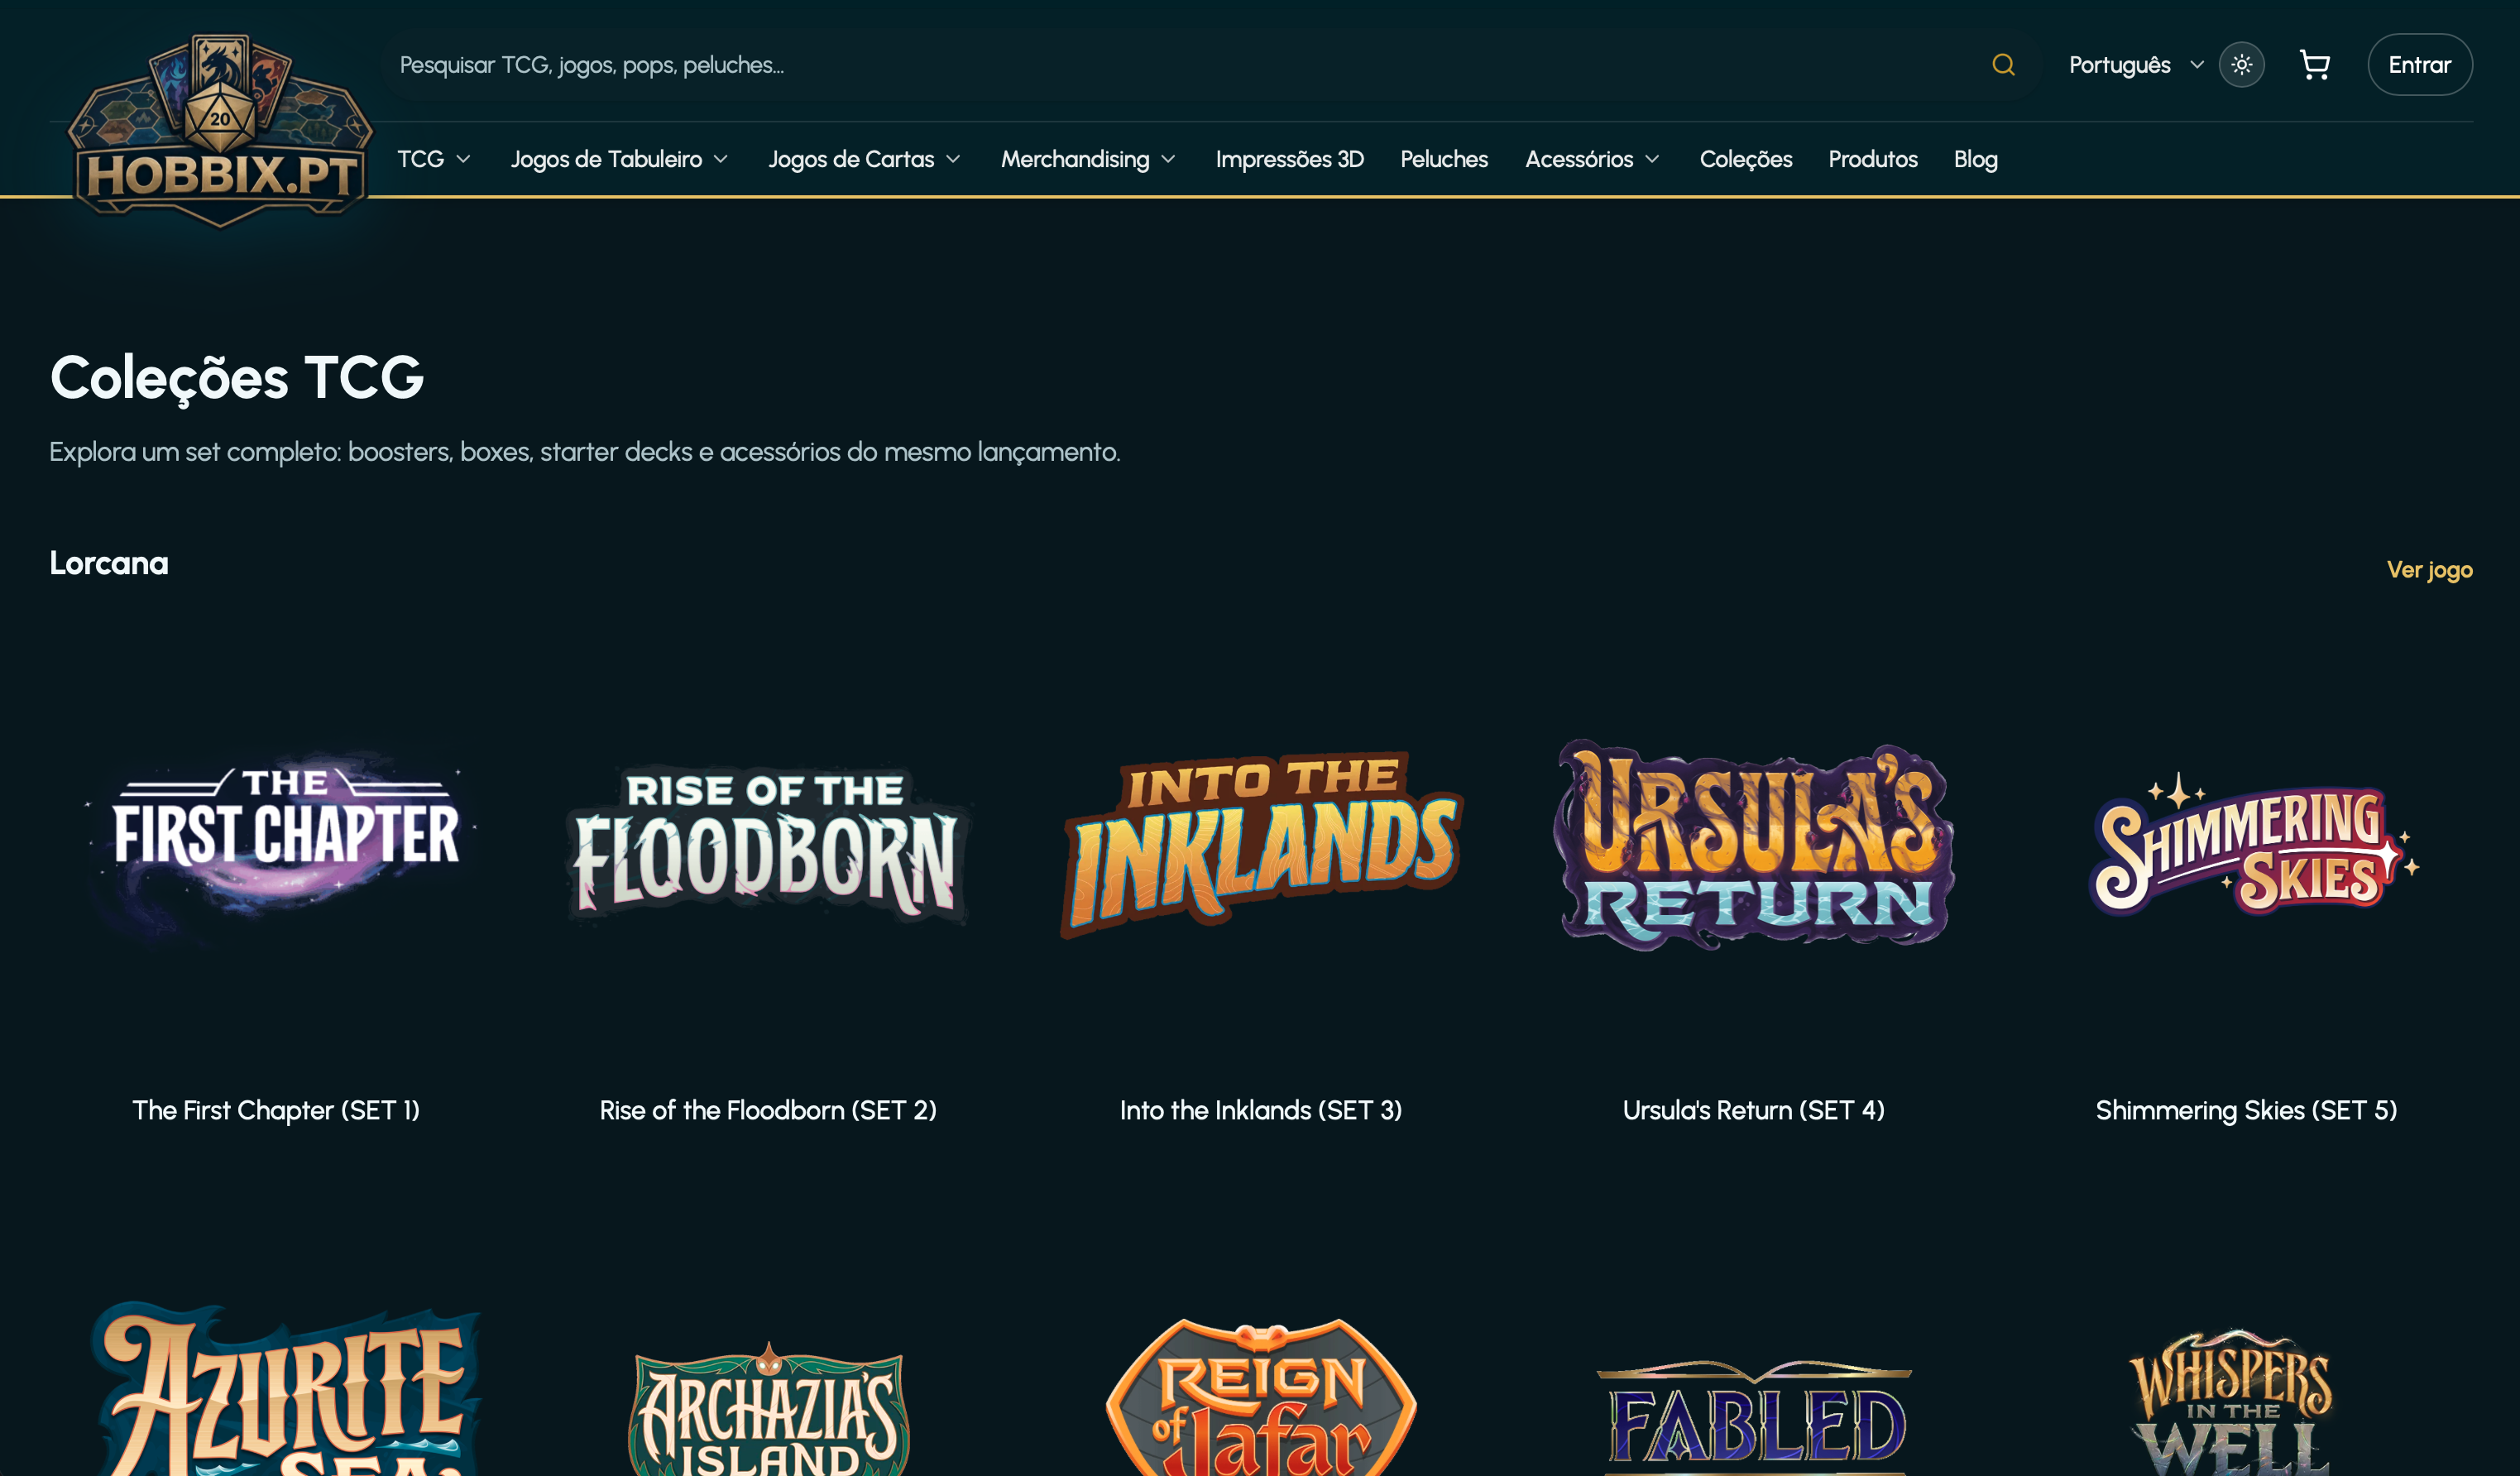
Task: Click the Entrar button
Action: (2419, 65)
